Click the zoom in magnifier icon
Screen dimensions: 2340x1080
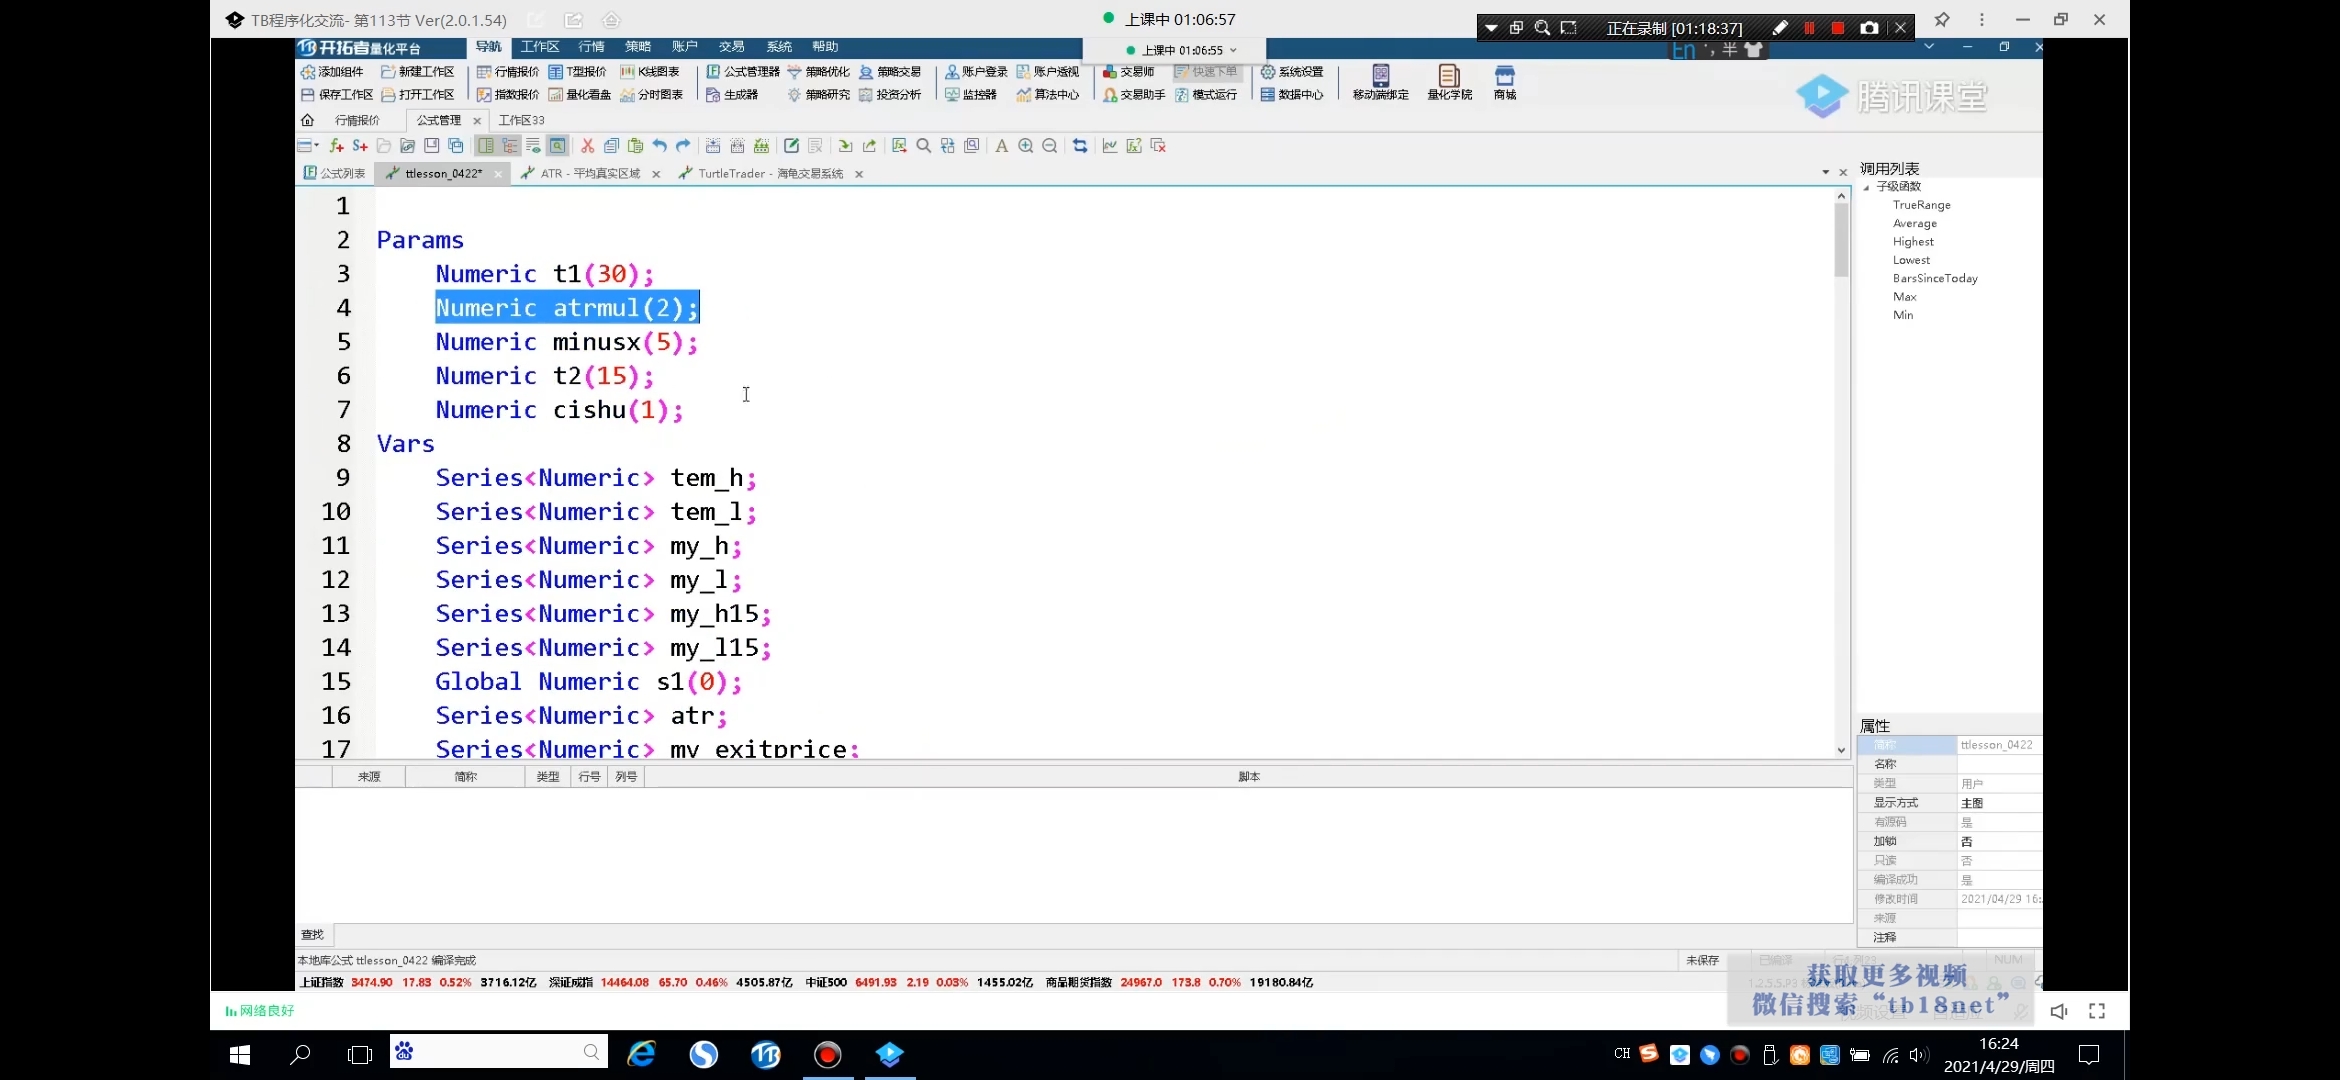pos(1026,146)
